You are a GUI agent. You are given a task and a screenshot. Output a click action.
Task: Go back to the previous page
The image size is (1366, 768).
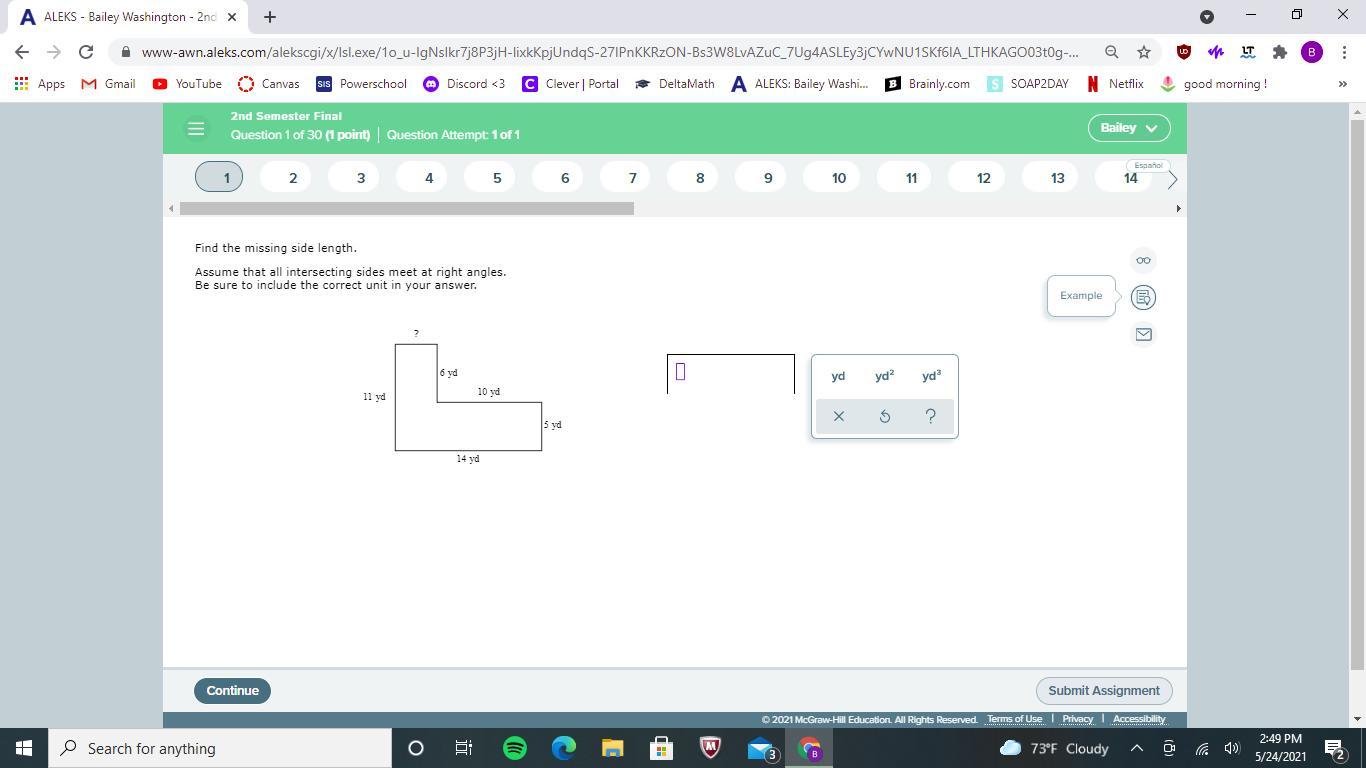(x=22, y=52)
